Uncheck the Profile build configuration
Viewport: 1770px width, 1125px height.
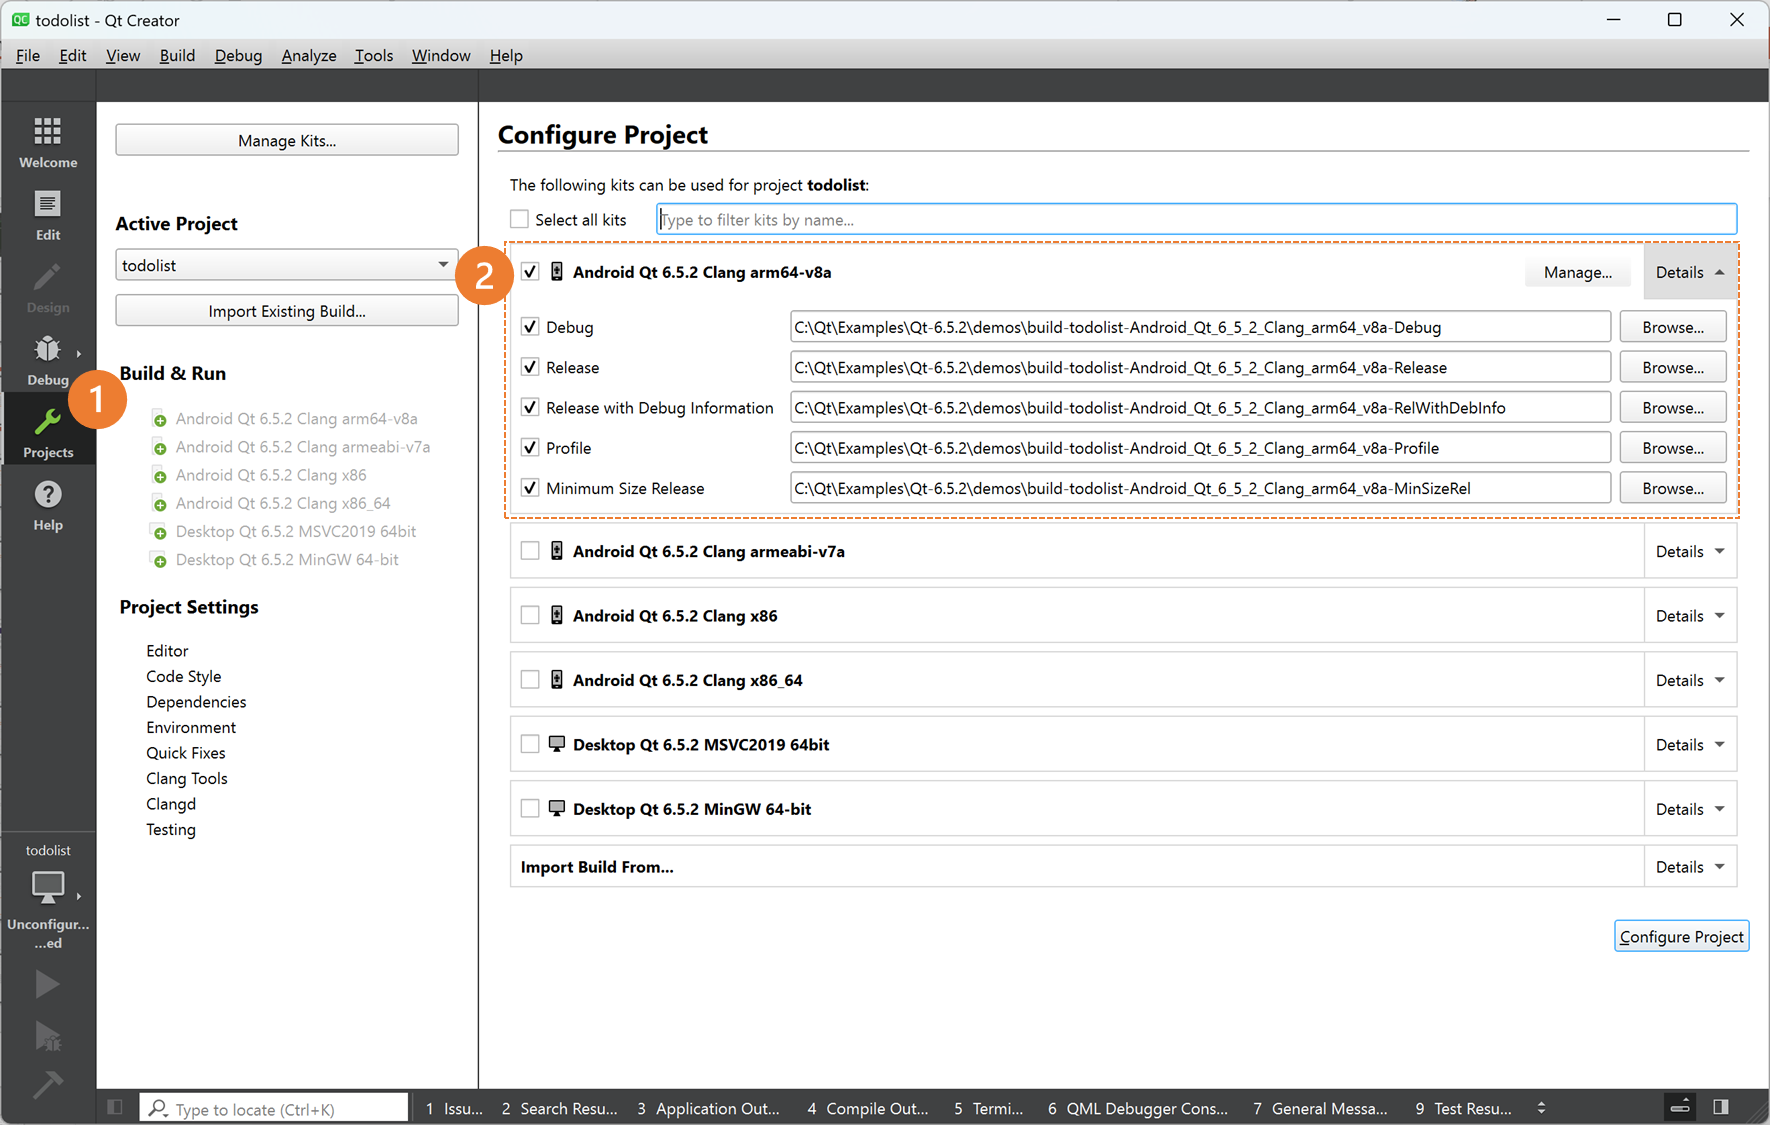pos(530,448)
